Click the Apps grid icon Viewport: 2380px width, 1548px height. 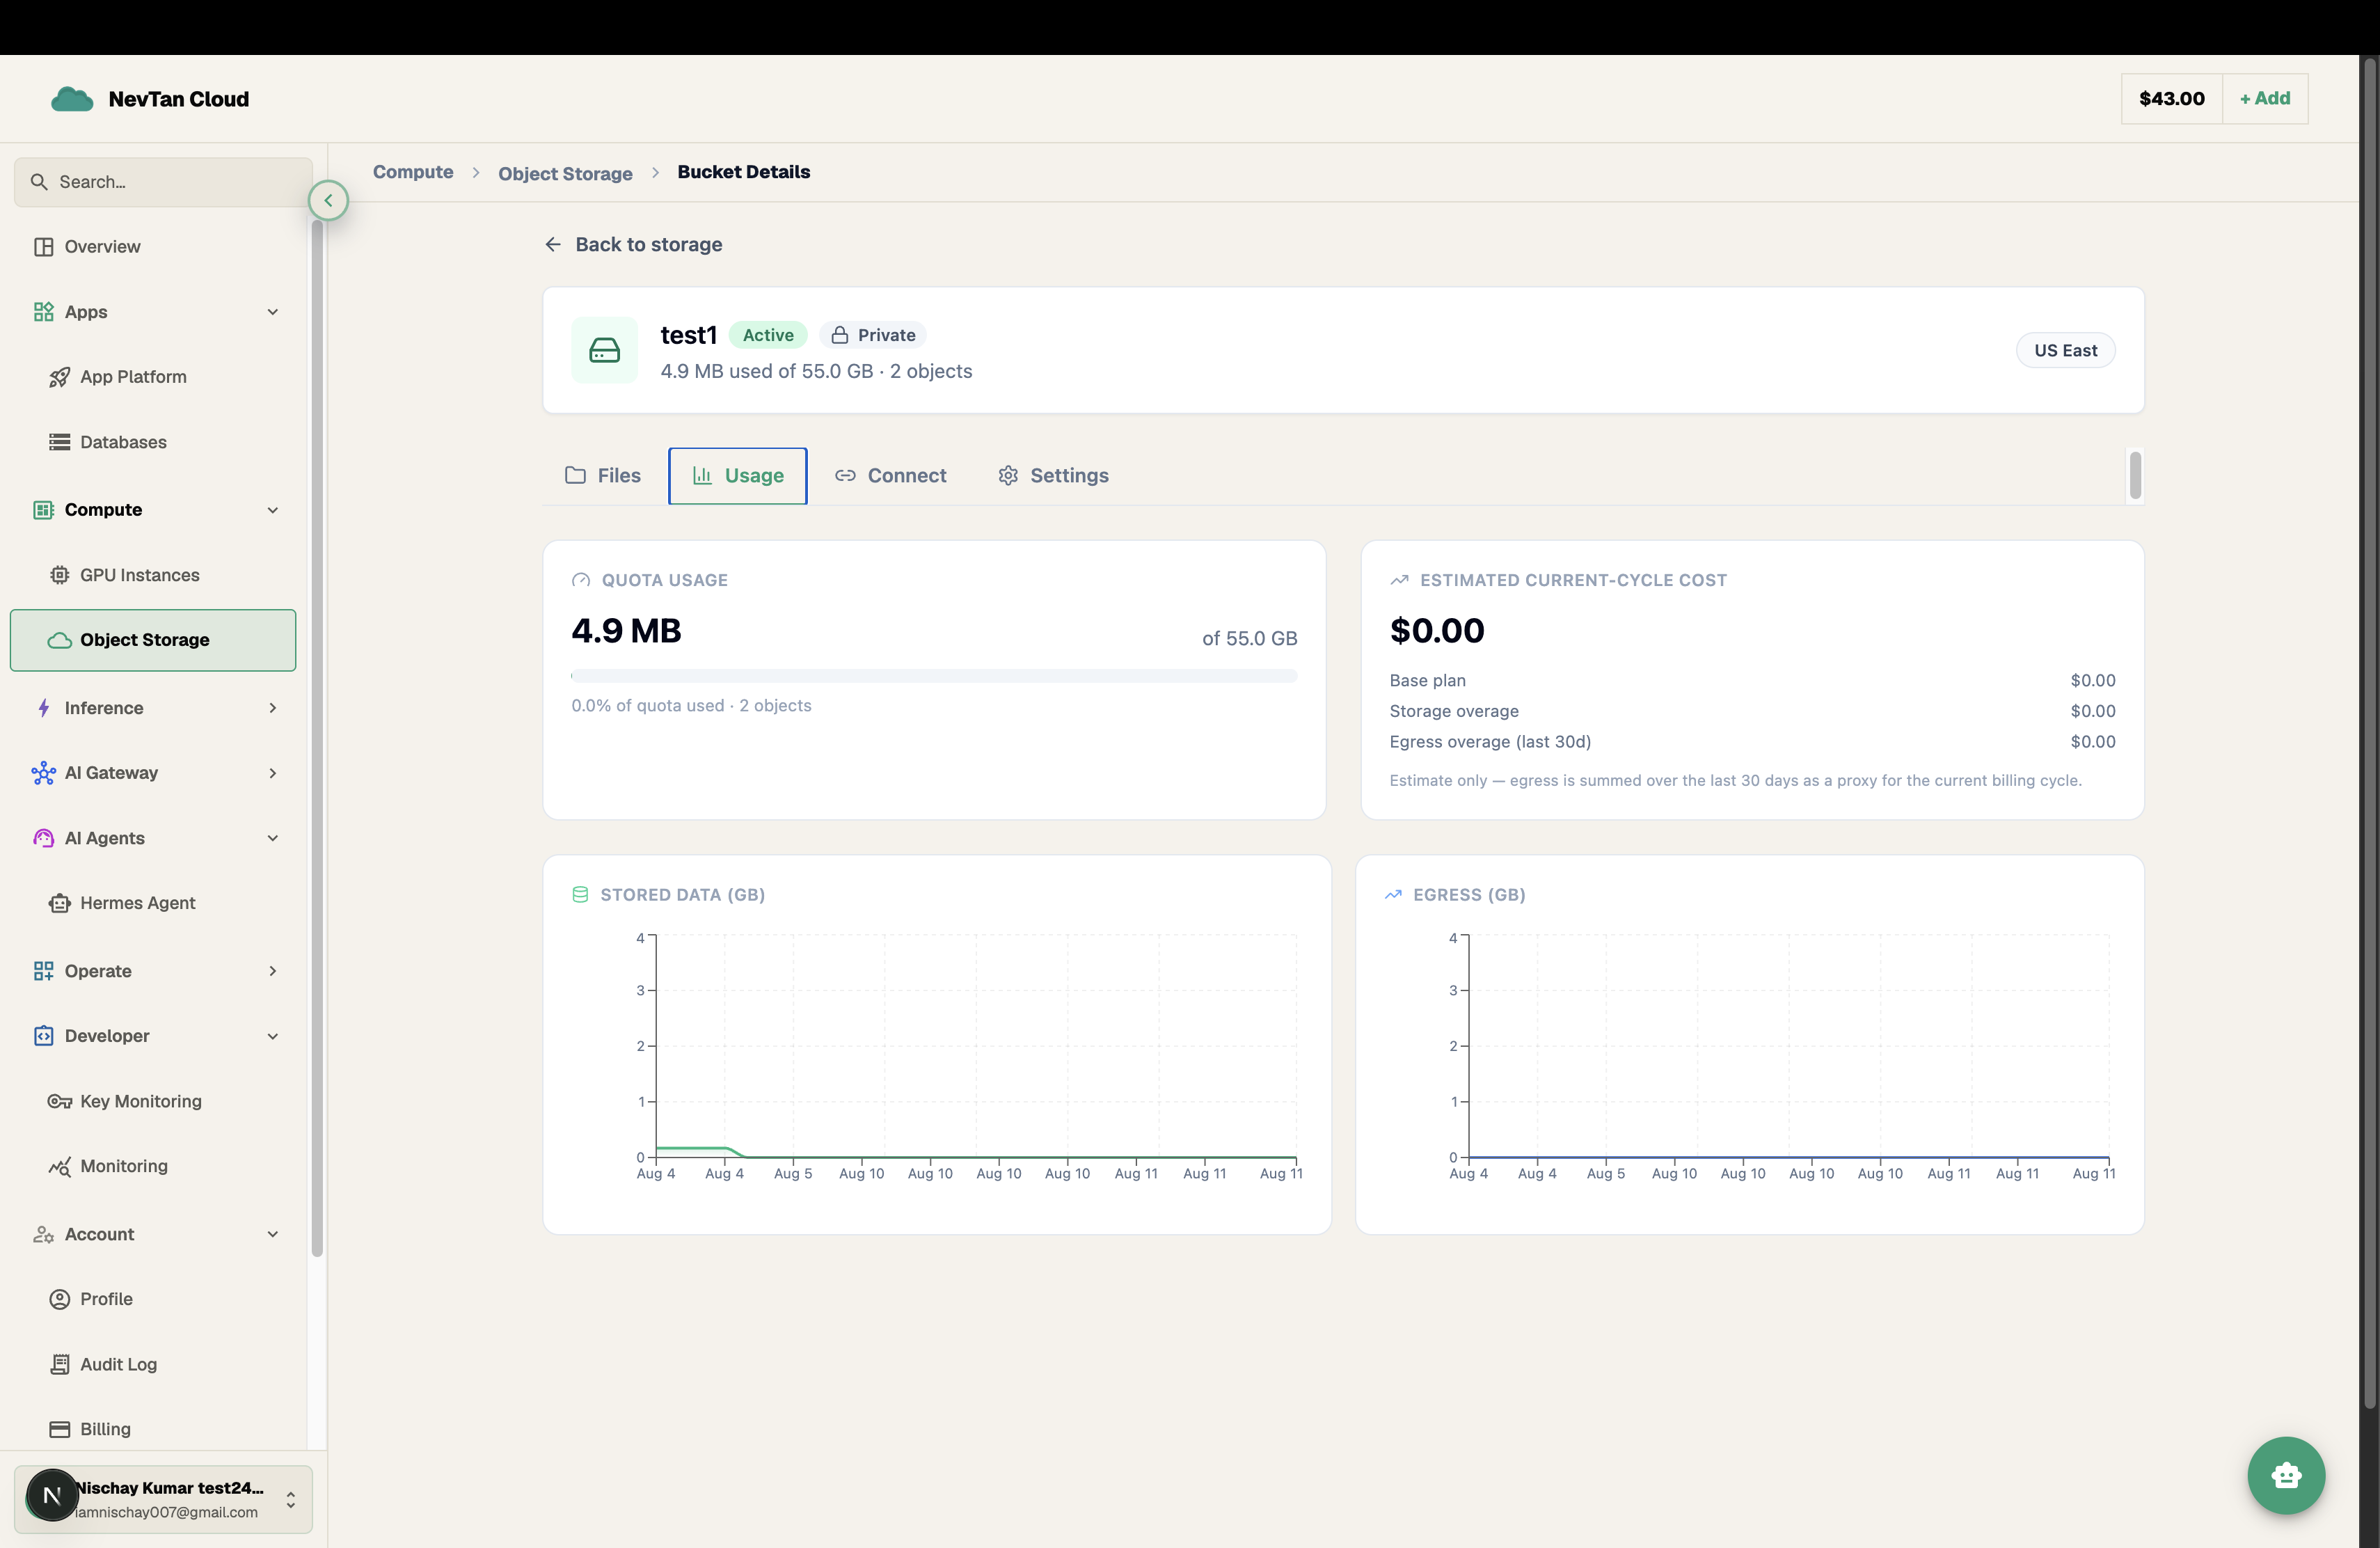[43, 312]
